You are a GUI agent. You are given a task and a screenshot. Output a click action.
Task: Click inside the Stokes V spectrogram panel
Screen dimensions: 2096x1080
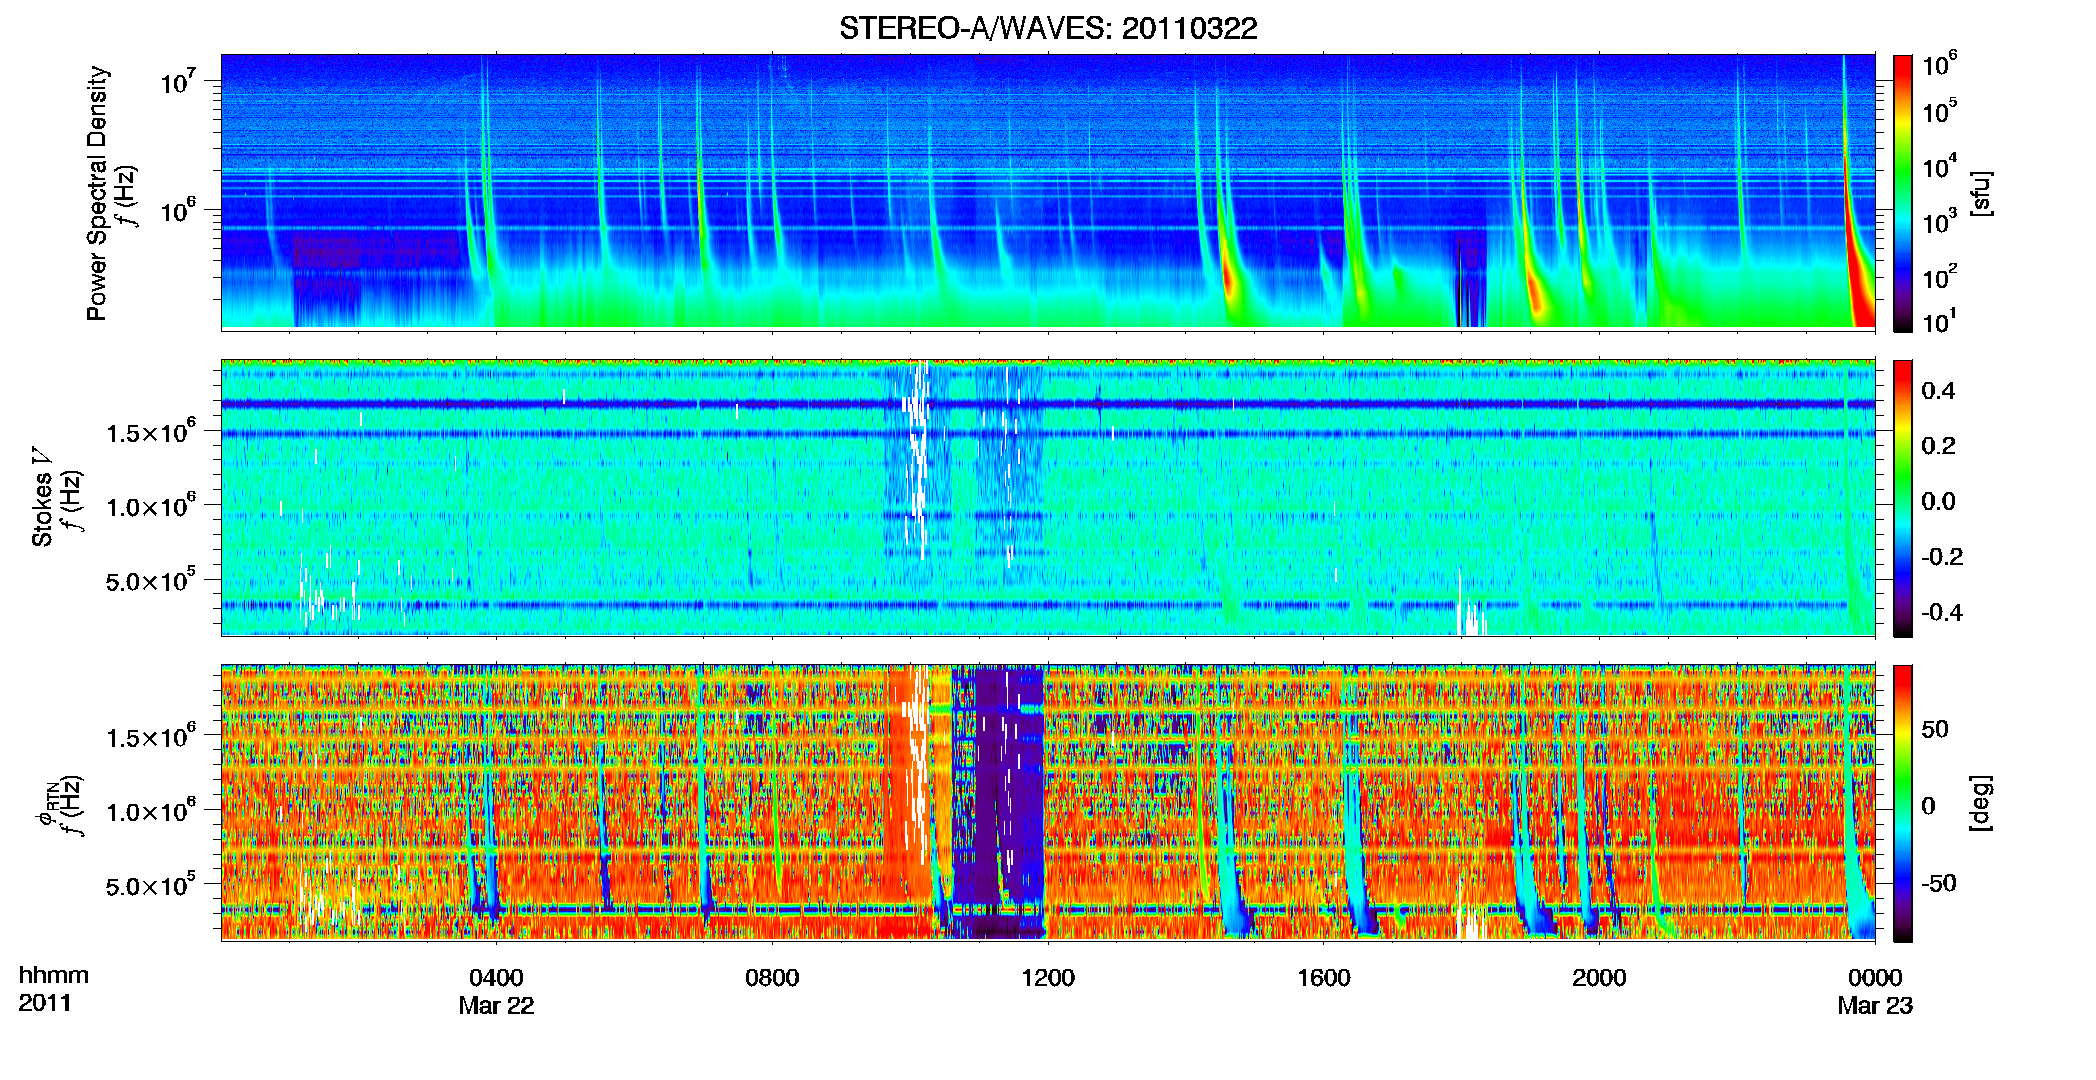point(1048,498)
